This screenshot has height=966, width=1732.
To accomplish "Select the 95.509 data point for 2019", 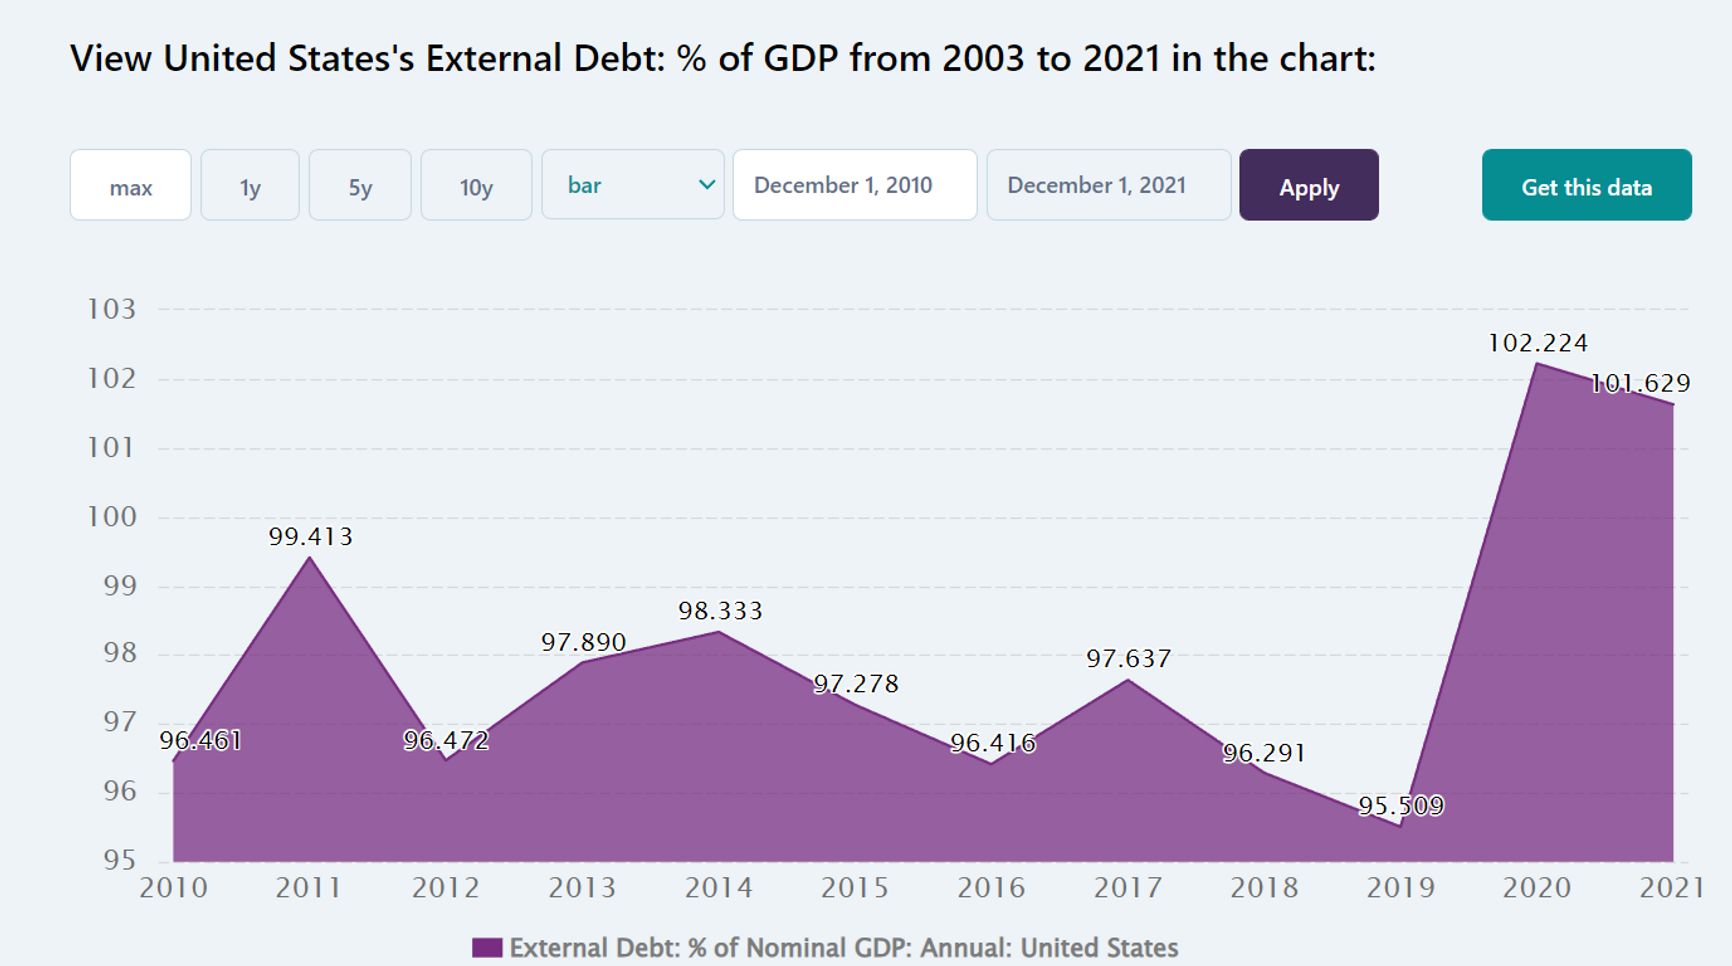I will pyautogui.click(x=1400, y=826).
